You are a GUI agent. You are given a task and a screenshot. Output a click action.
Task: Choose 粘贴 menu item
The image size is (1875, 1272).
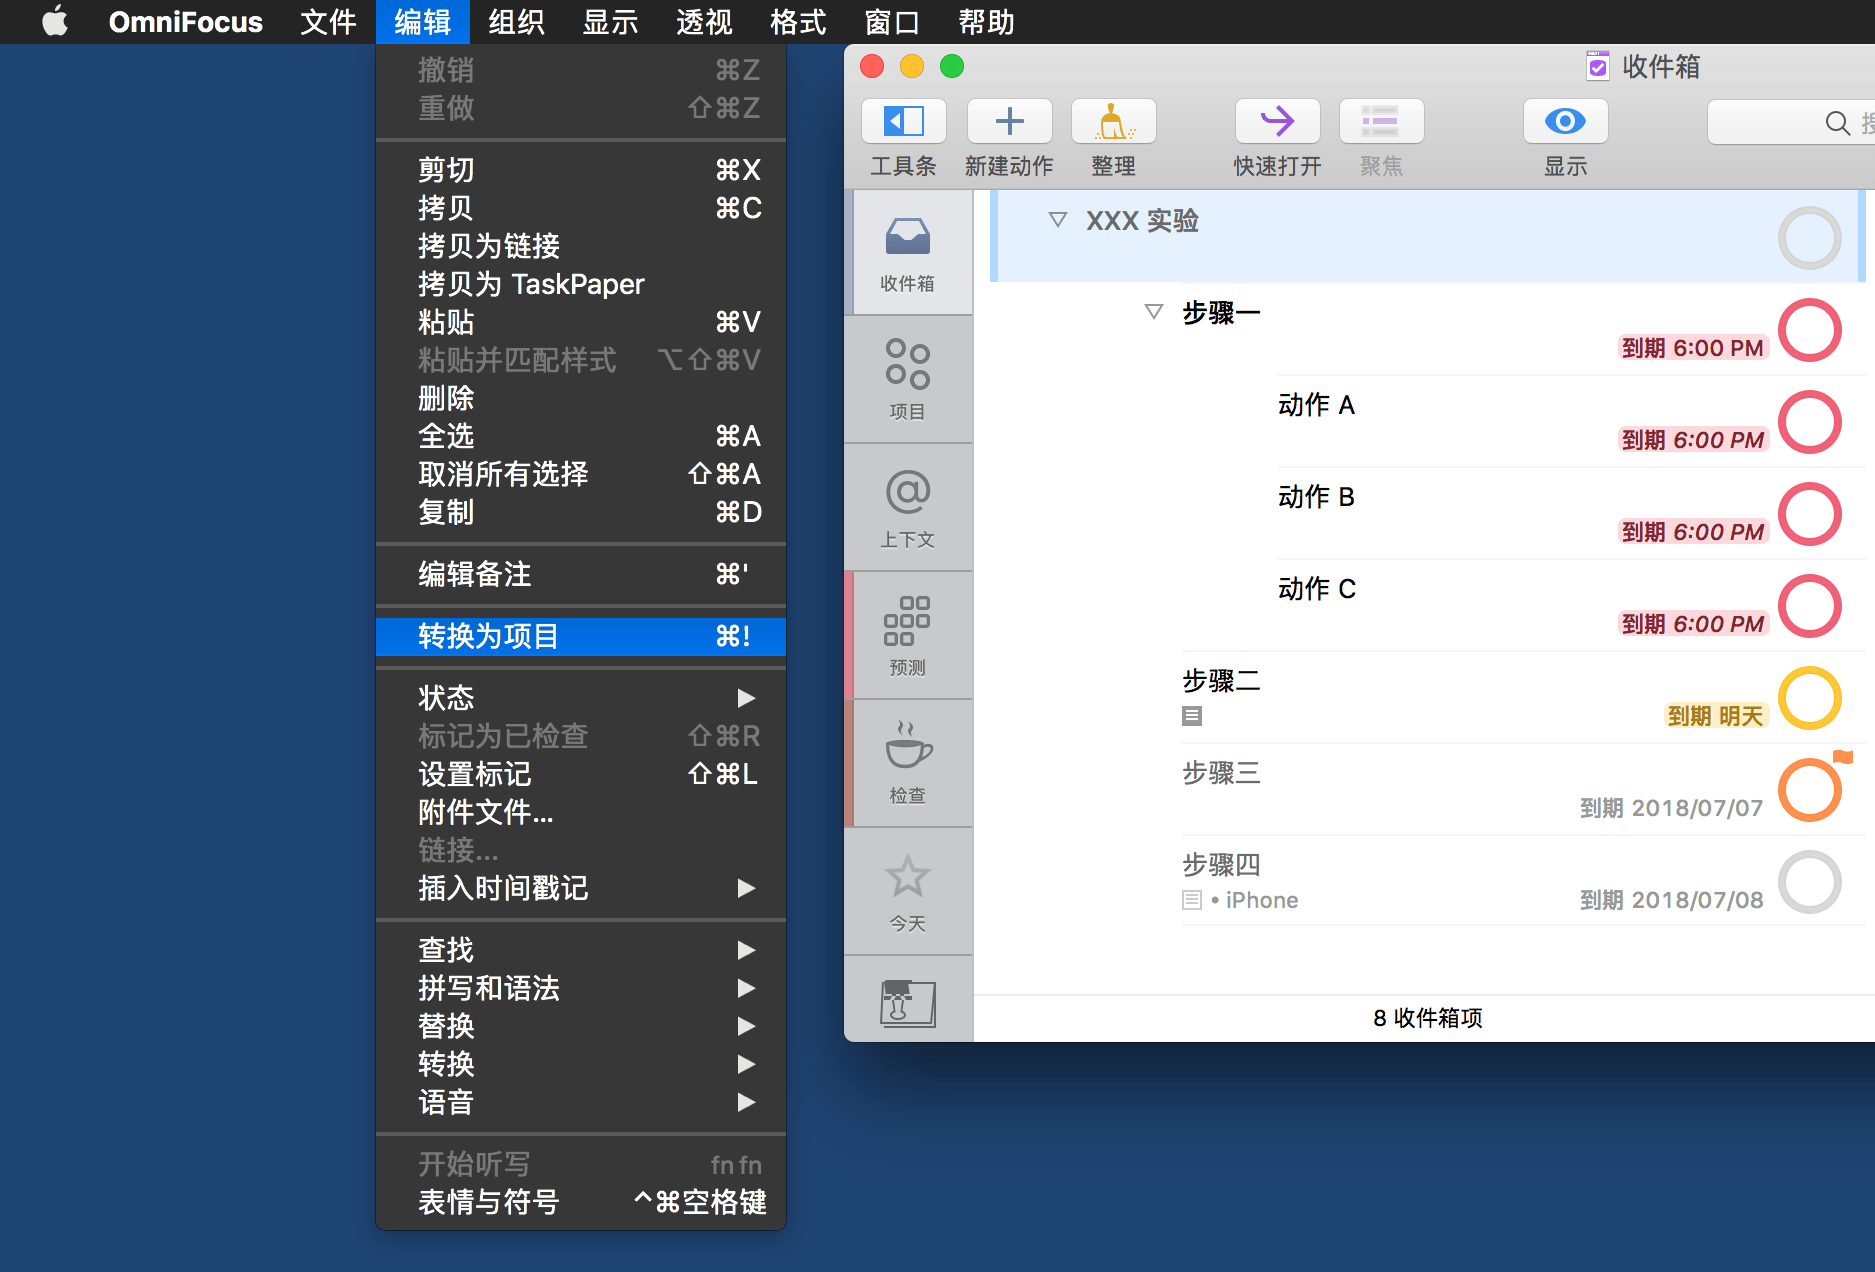pos(581,322)
